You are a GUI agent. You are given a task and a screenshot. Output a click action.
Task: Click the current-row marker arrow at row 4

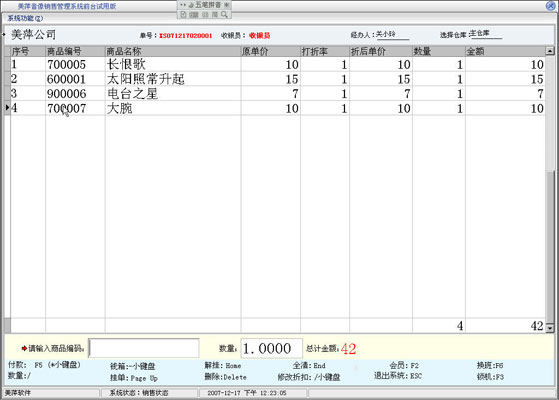7,107
